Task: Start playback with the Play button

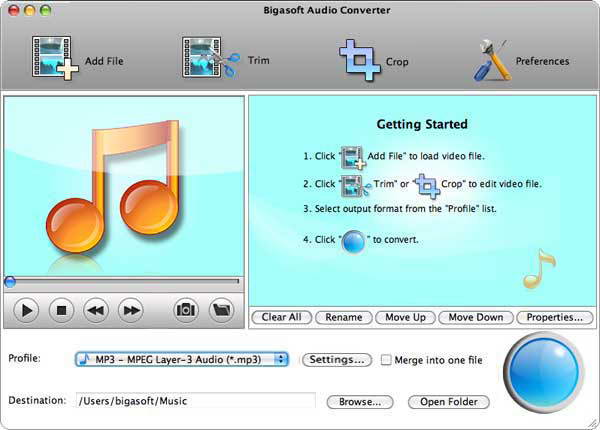Action: (x=26, y=310)
